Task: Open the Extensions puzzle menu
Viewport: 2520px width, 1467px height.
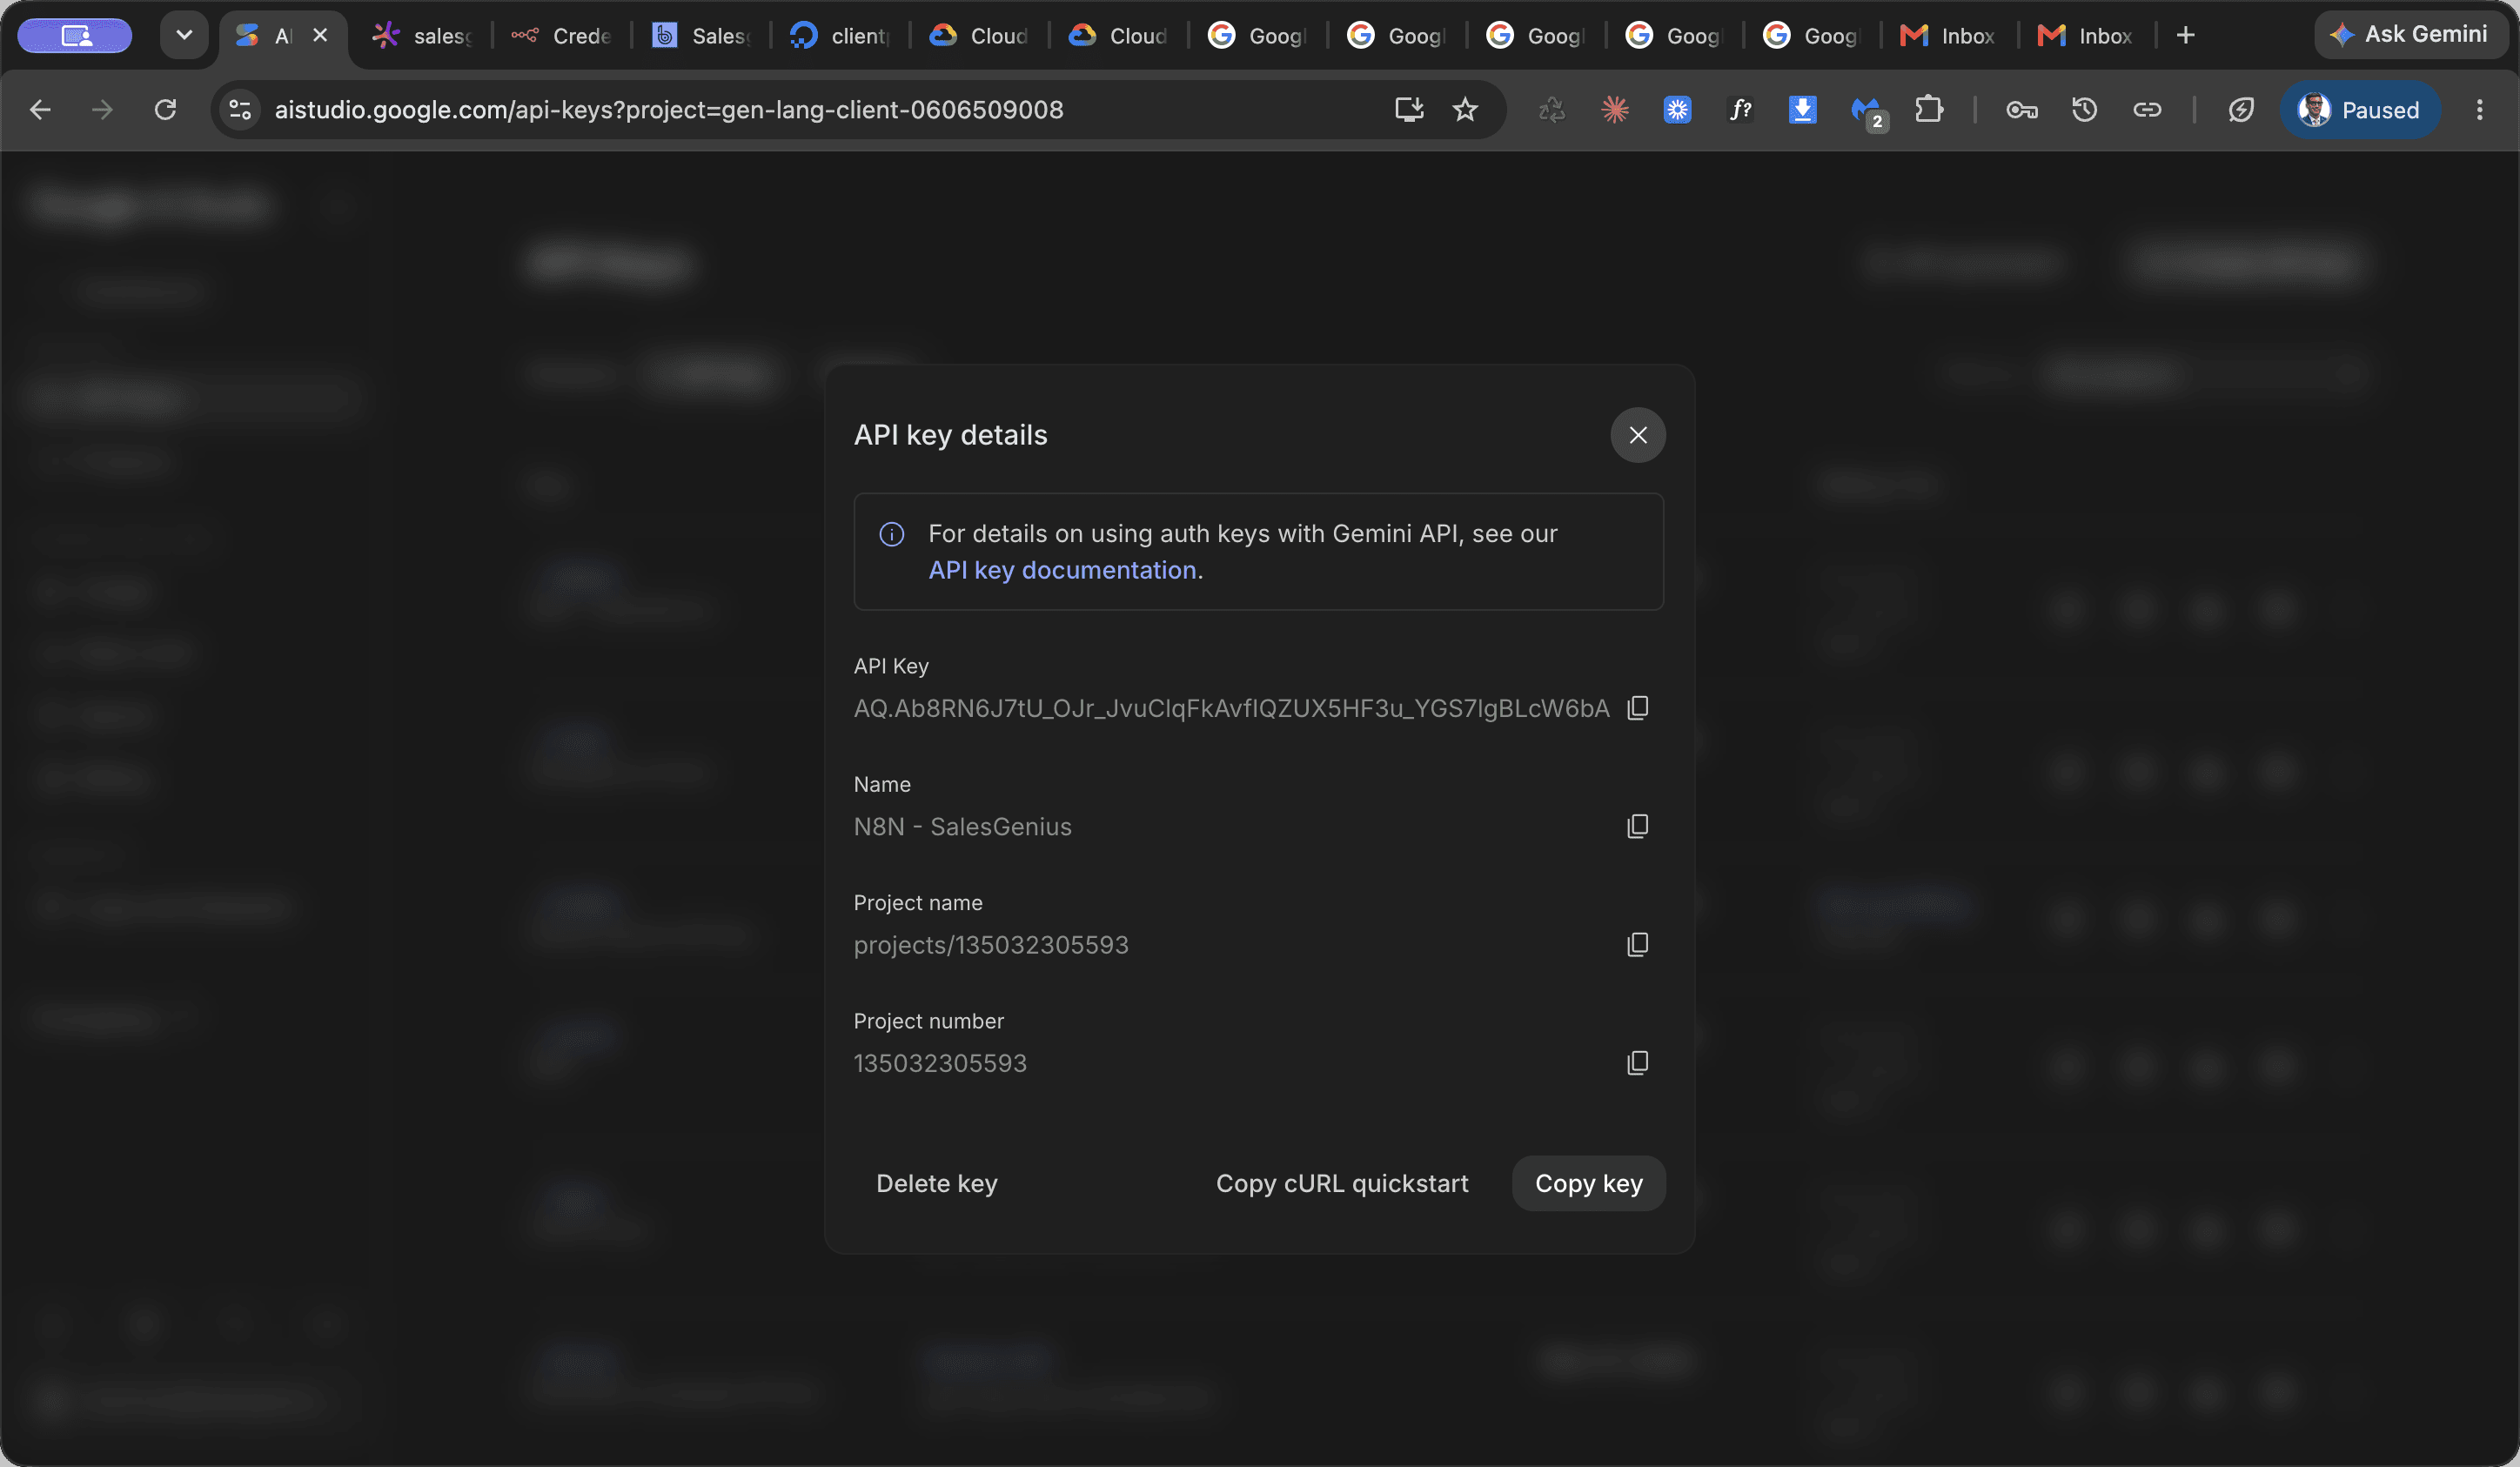Action: [1929, 110]
